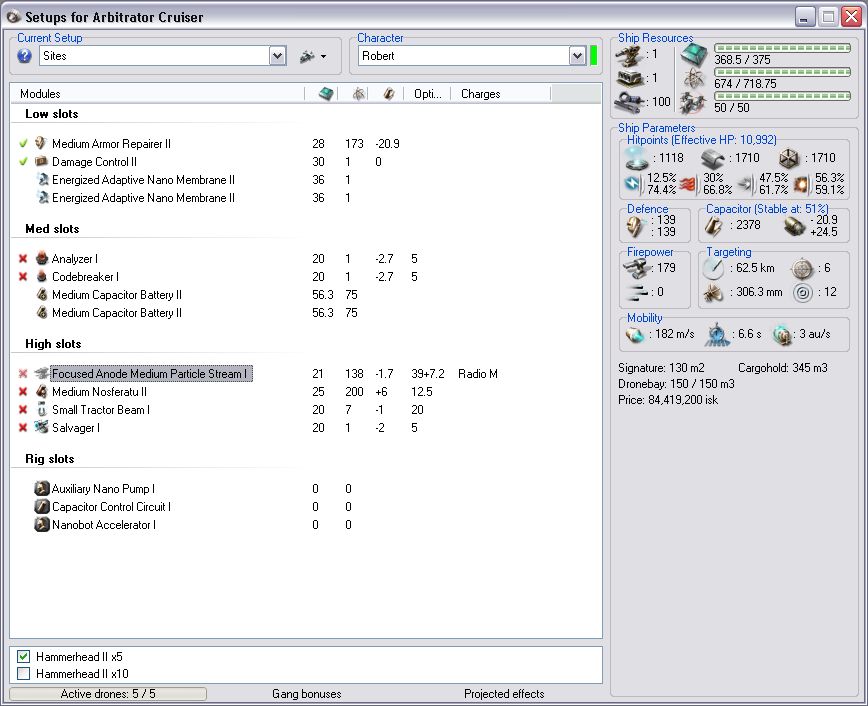
Task: Click first Medium Capacitor Battery II icon
Action: pyautogui.click(x=42, y=295)
